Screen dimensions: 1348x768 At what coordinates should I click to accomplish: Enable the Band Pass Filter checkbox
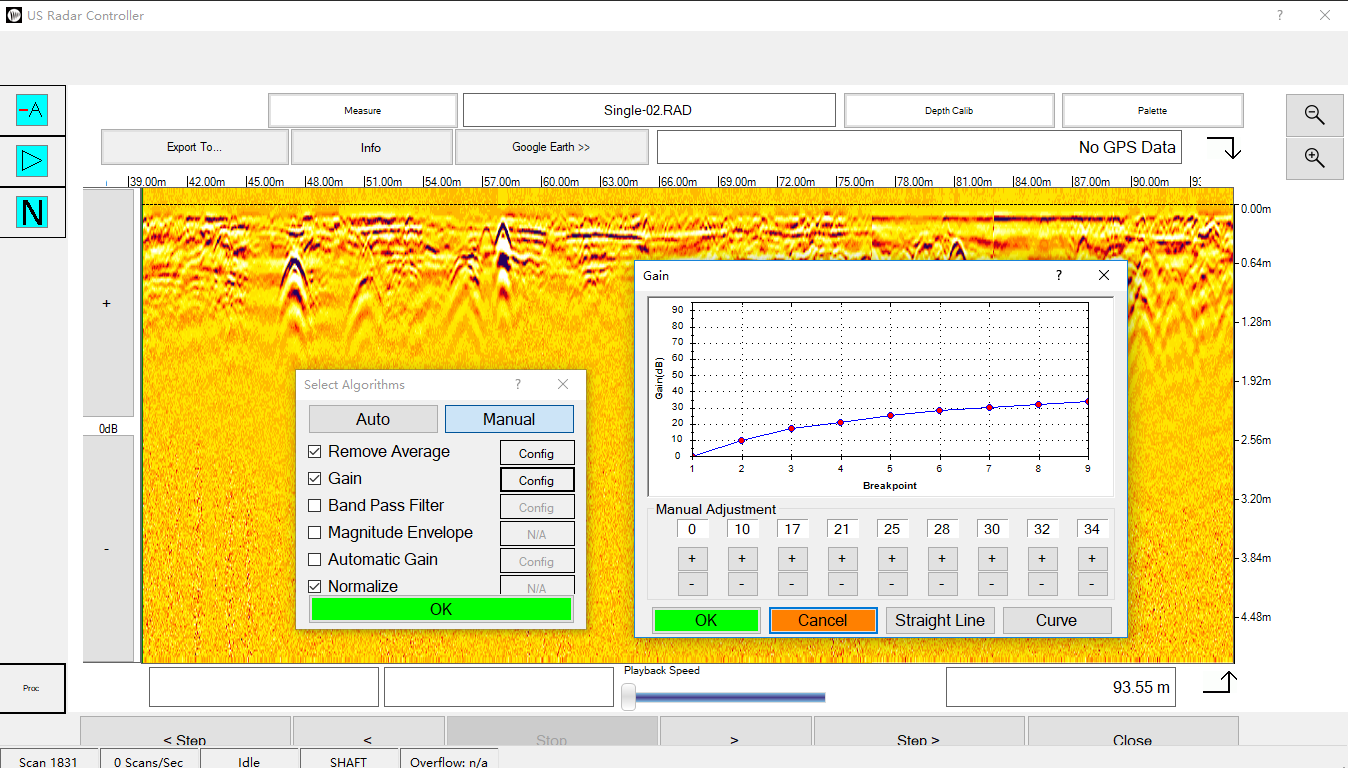(x=315, y=506)
